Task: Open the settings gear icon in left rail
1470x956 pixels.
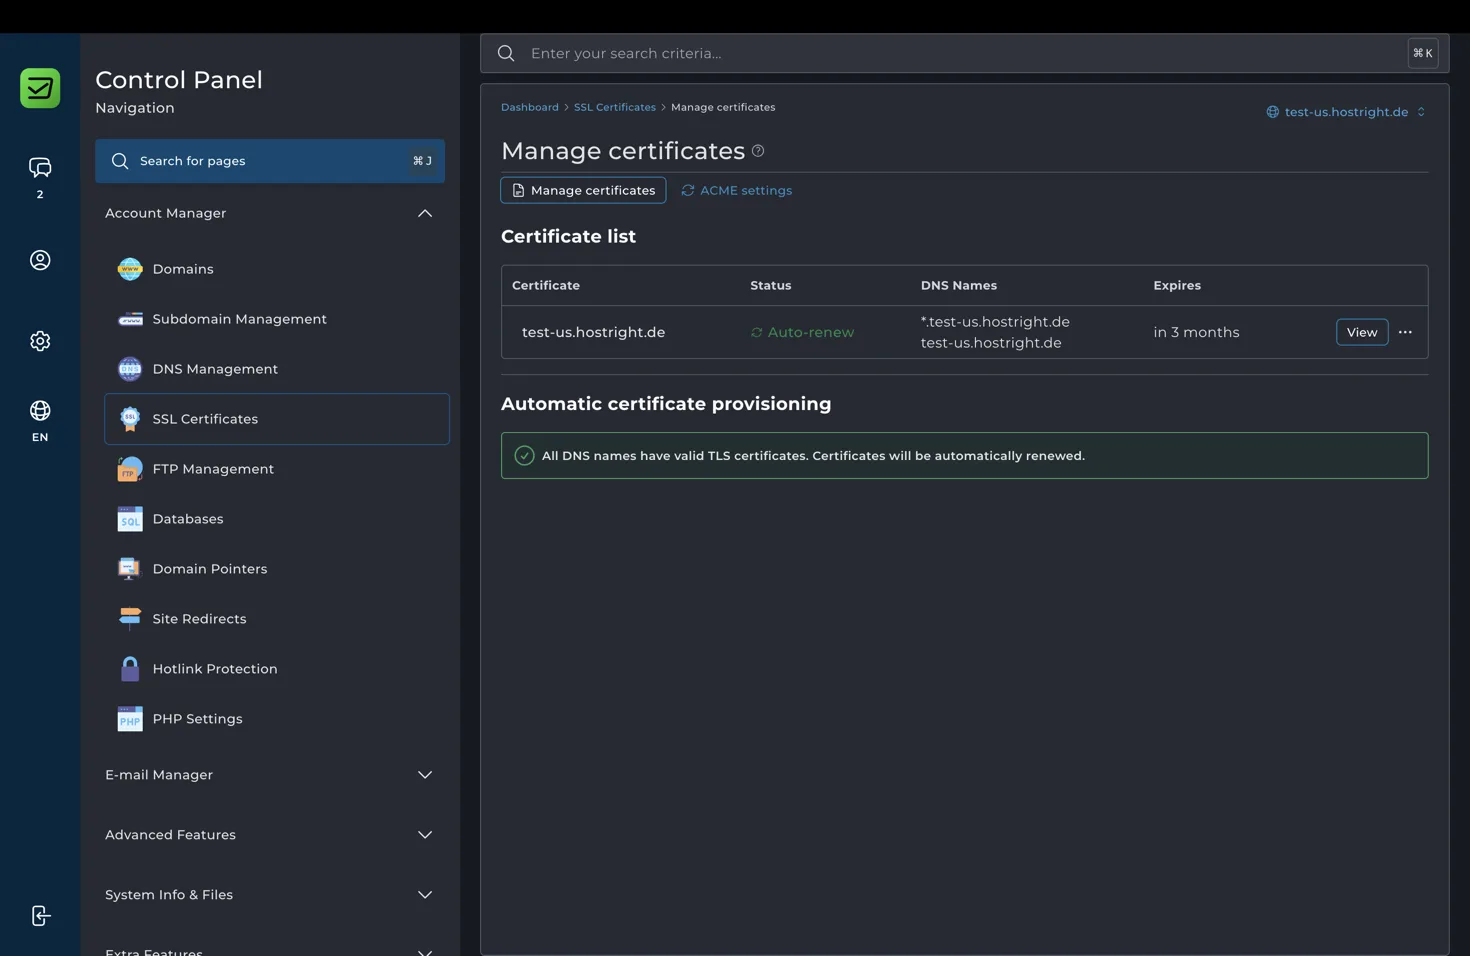Action: (x=40, y=341)
